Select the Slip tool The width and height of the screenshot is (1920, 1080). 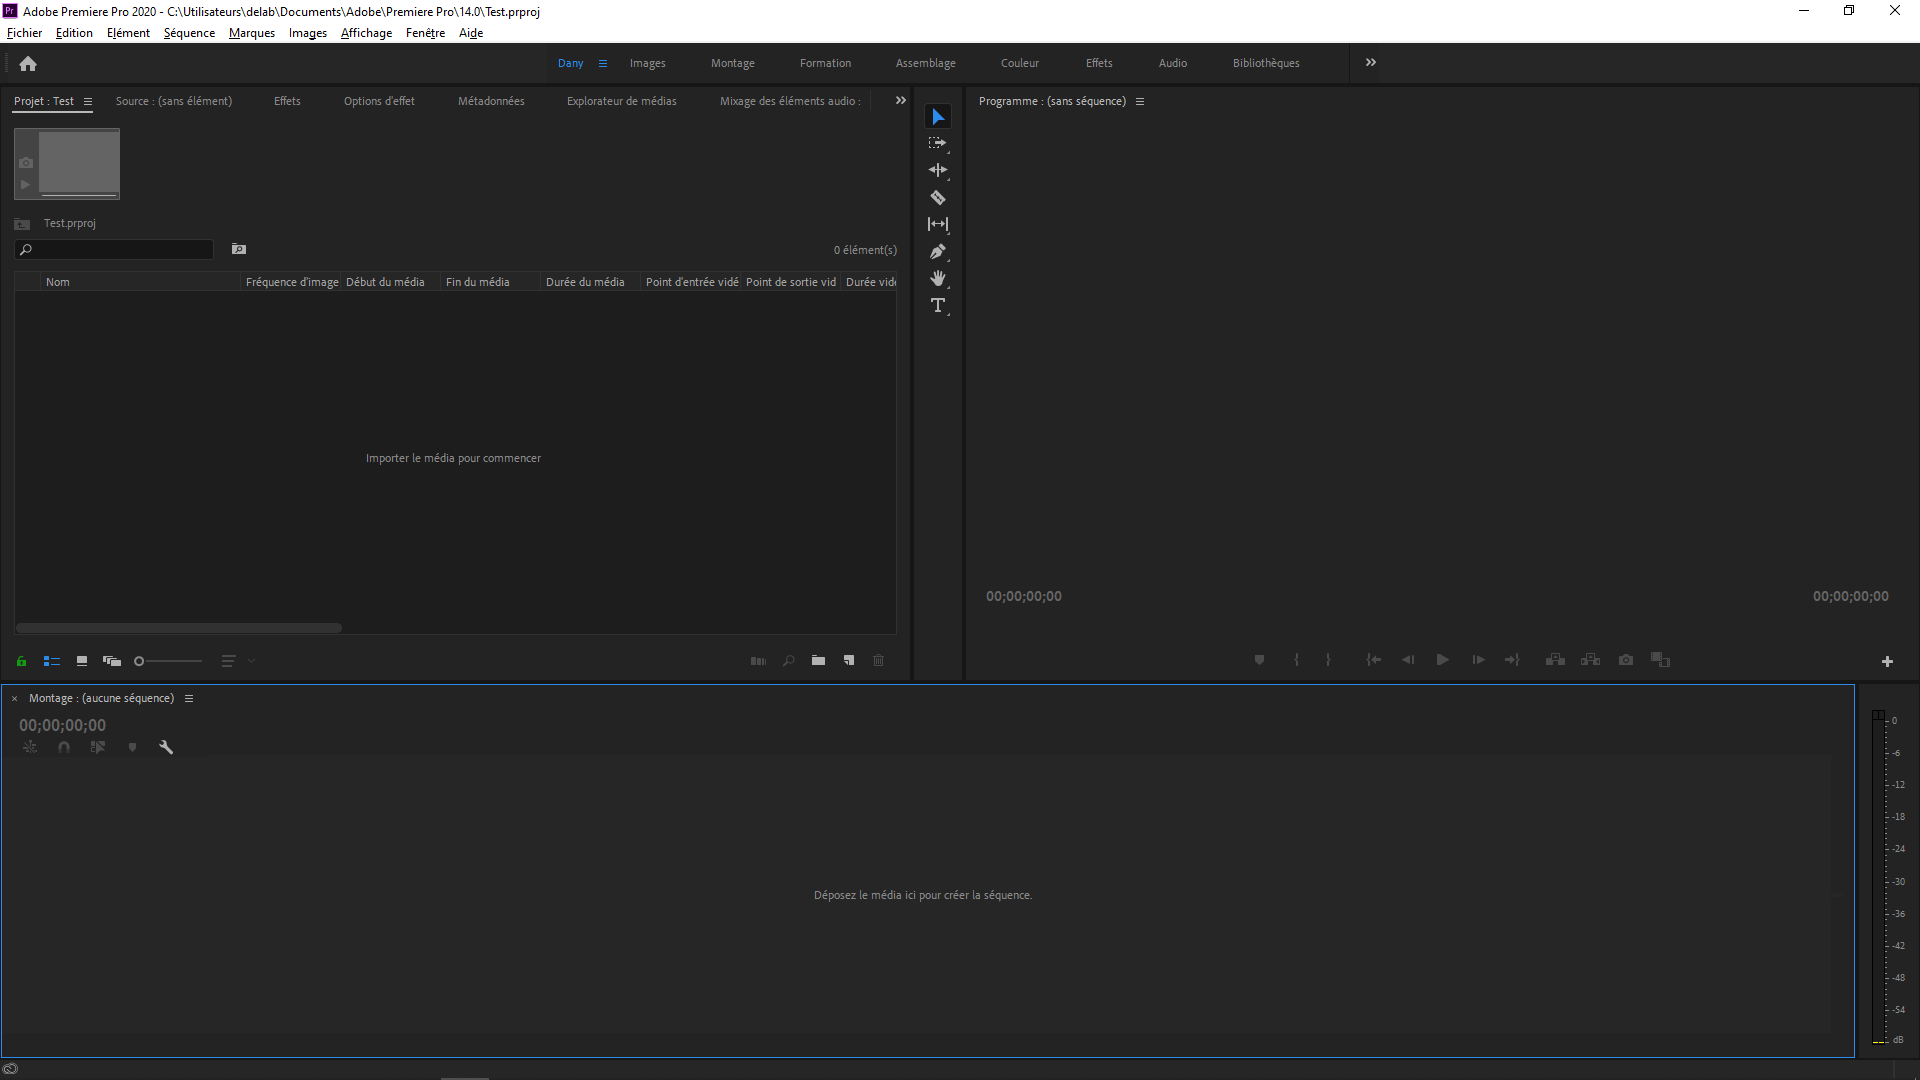tap(938, 224)
